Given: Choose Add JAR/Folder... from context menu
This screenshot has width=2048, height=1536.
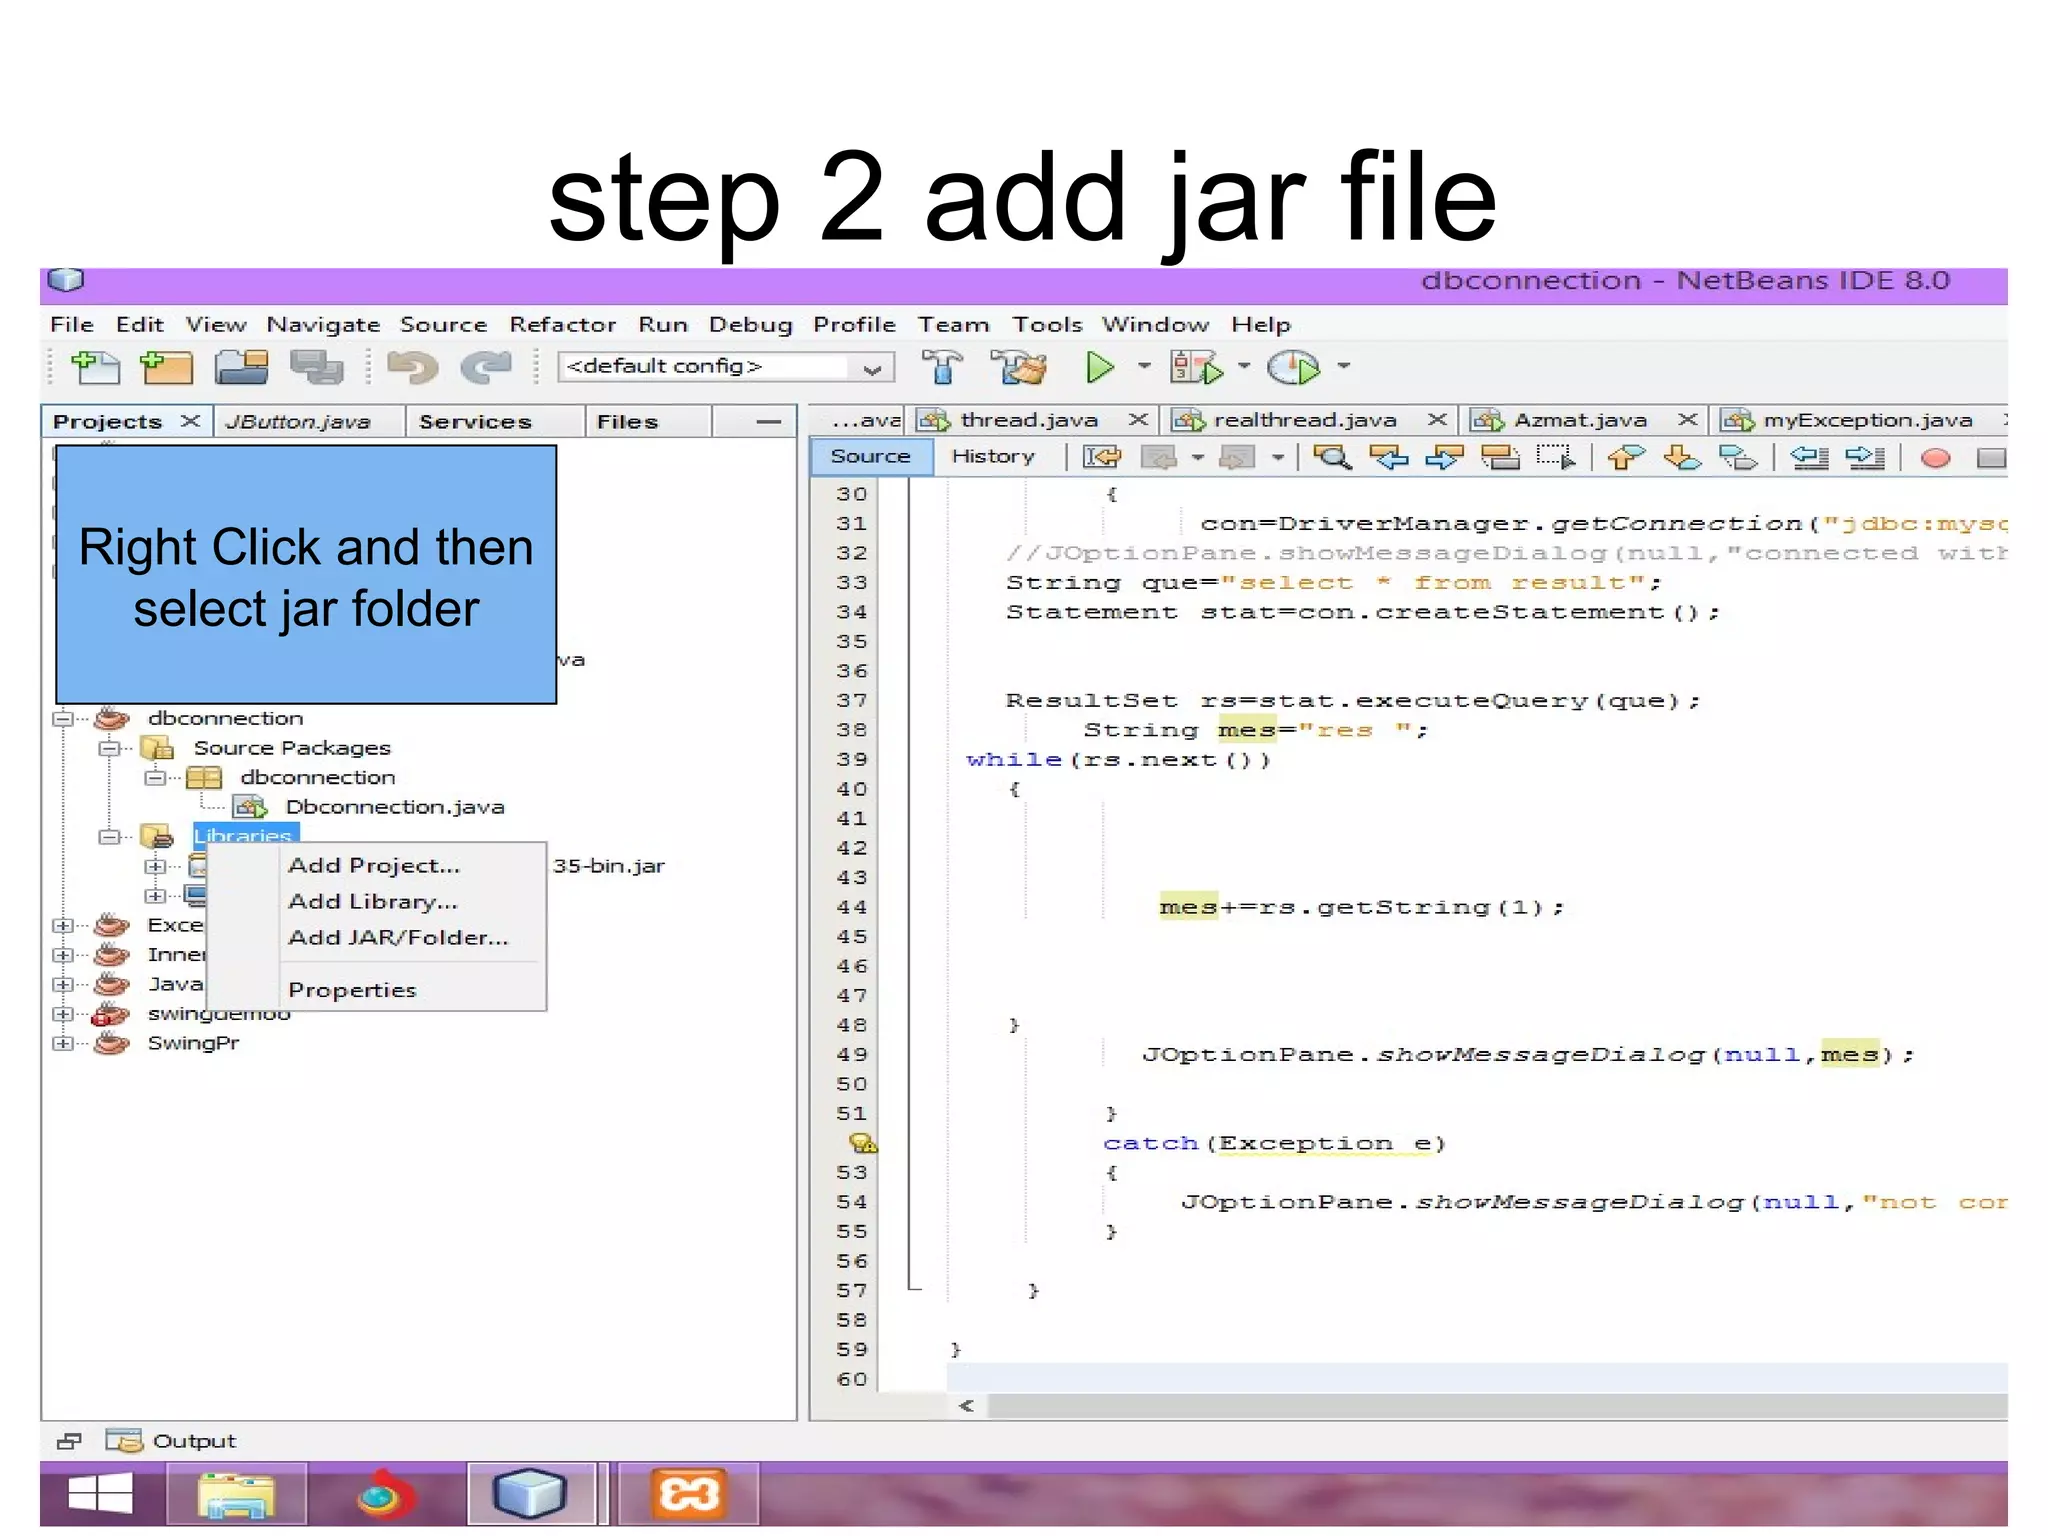Looking at the screenshot, I should point(398,938).
